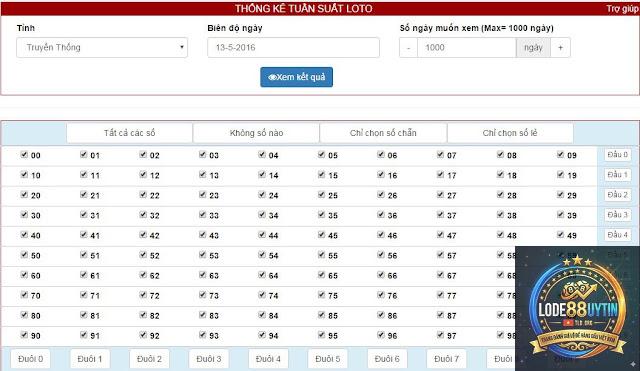640x371 pixels.
Task: Click the number of days field showing 1000
Action: tap(467, 47)
